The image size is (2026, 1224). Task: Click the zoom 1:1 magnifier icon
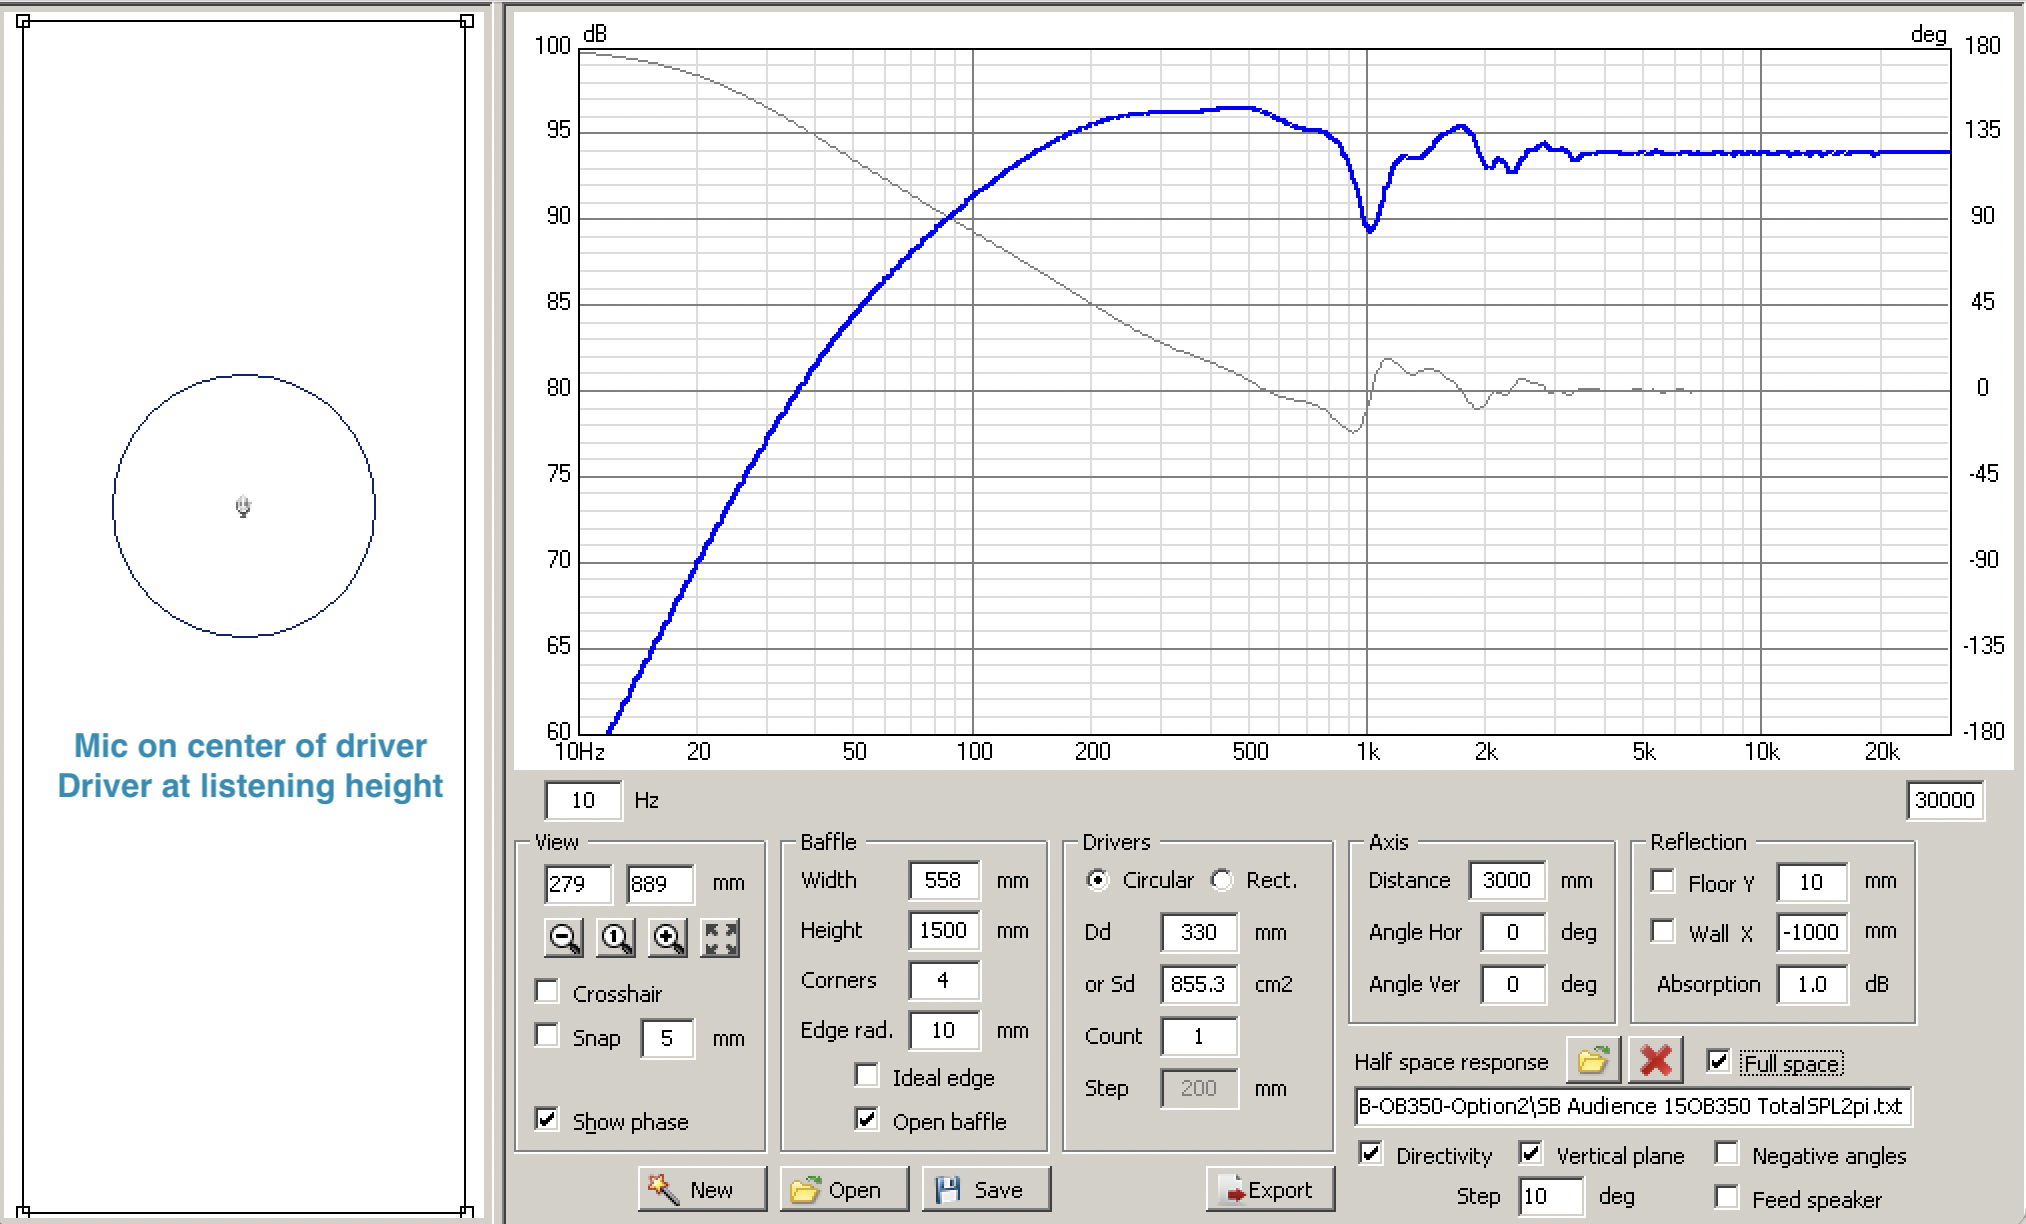(x=616, y=938)
